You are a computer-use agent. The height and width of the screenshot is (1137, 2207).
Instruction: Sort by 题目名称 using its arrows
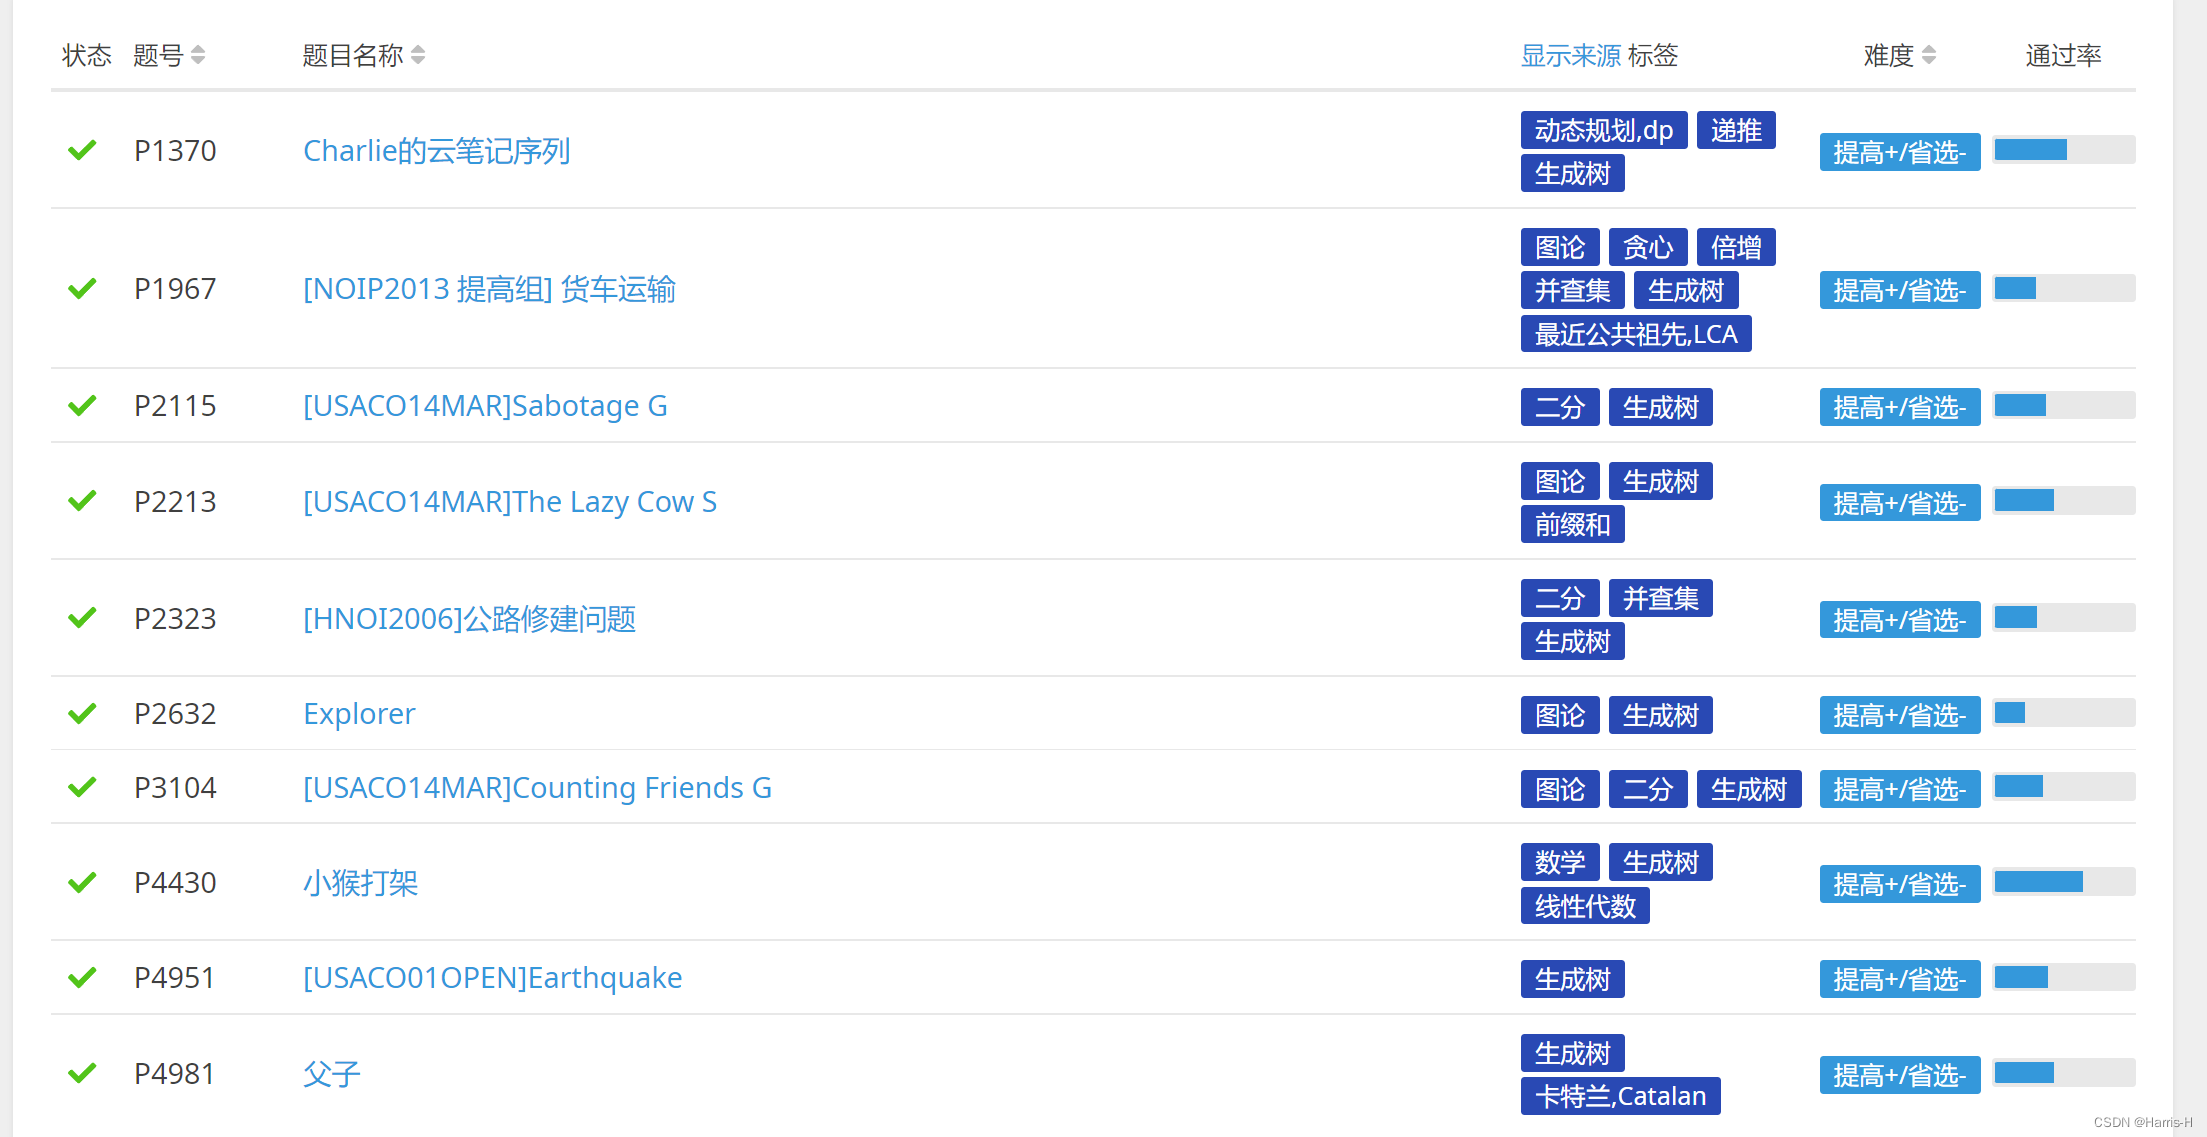tap(418, 55)
